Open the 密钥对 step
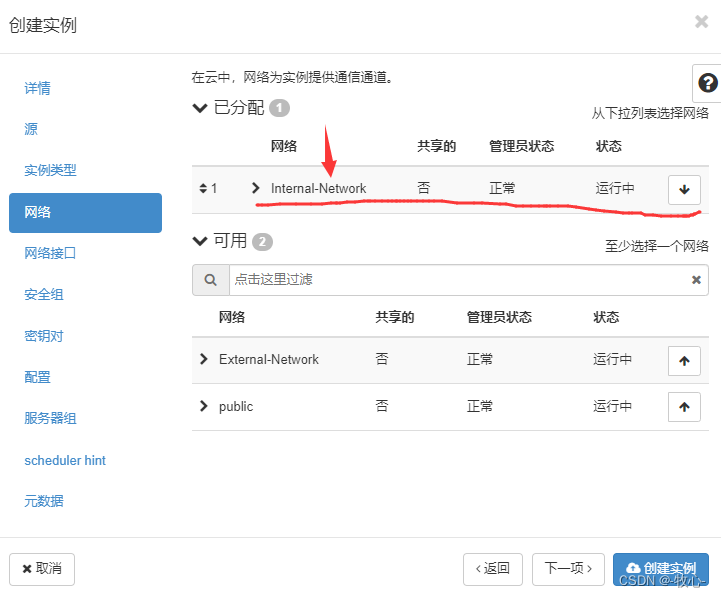The width and height of the screenshot is (721, 597). click(x=44, y=336)
